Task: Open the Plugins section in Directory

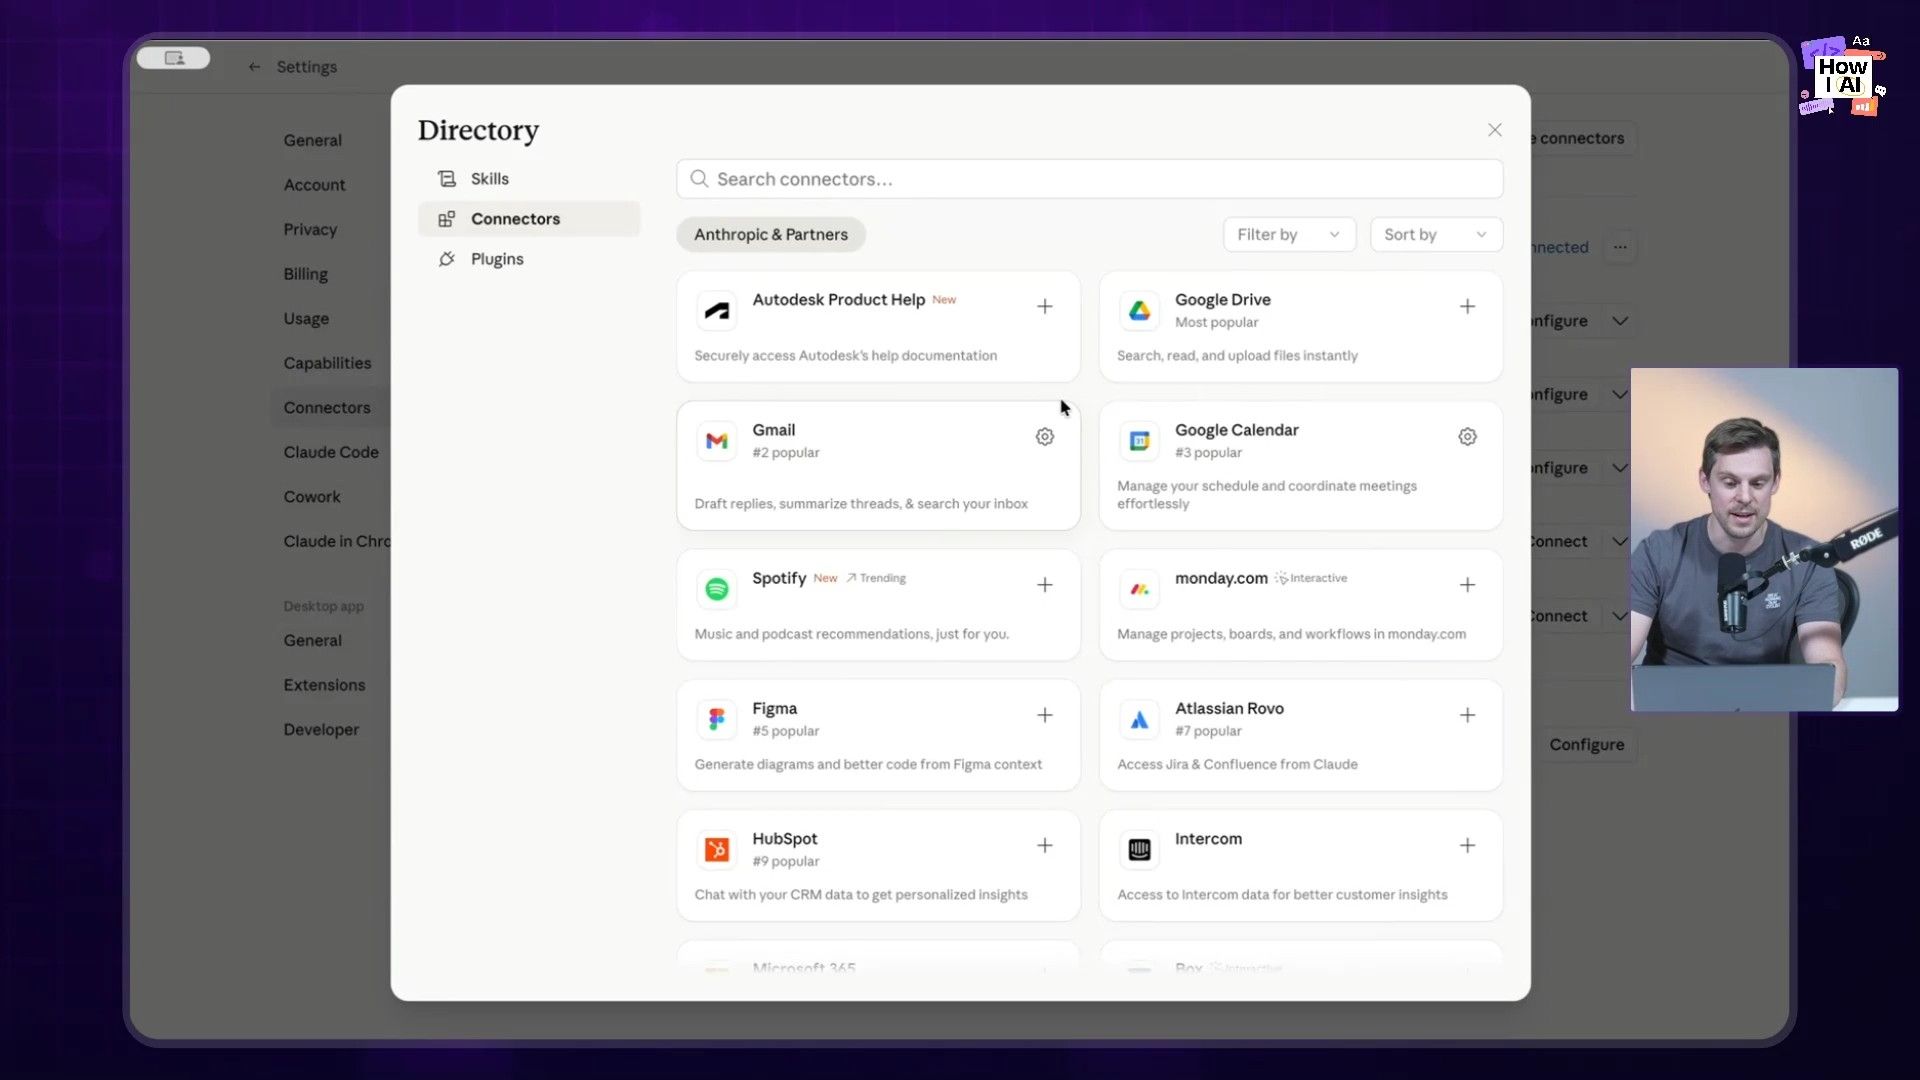Action: tap(529, 259)
